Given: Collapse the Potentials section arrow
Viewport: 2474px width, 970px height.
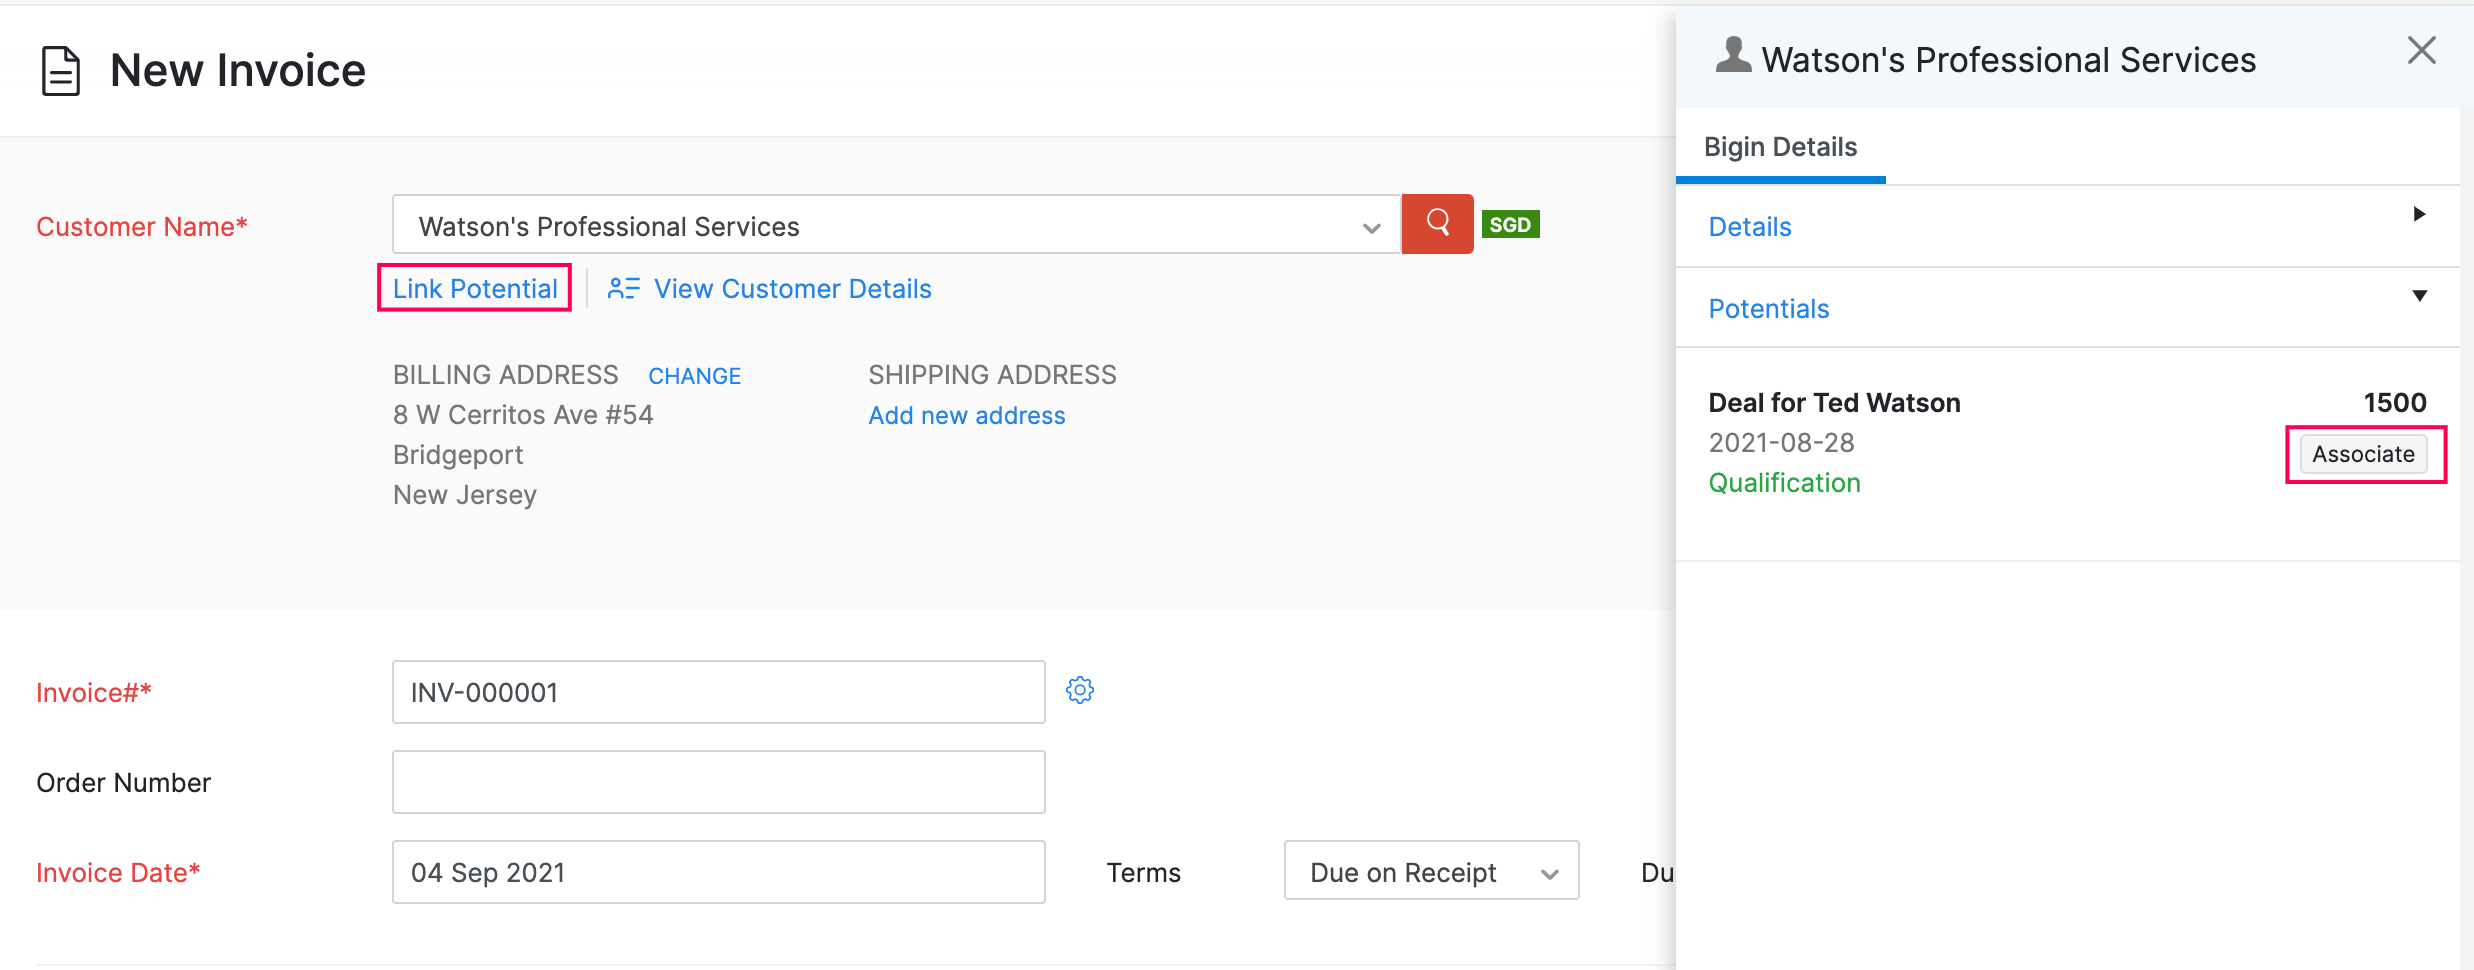Looking at the screenshot, I should (2419, 296).
